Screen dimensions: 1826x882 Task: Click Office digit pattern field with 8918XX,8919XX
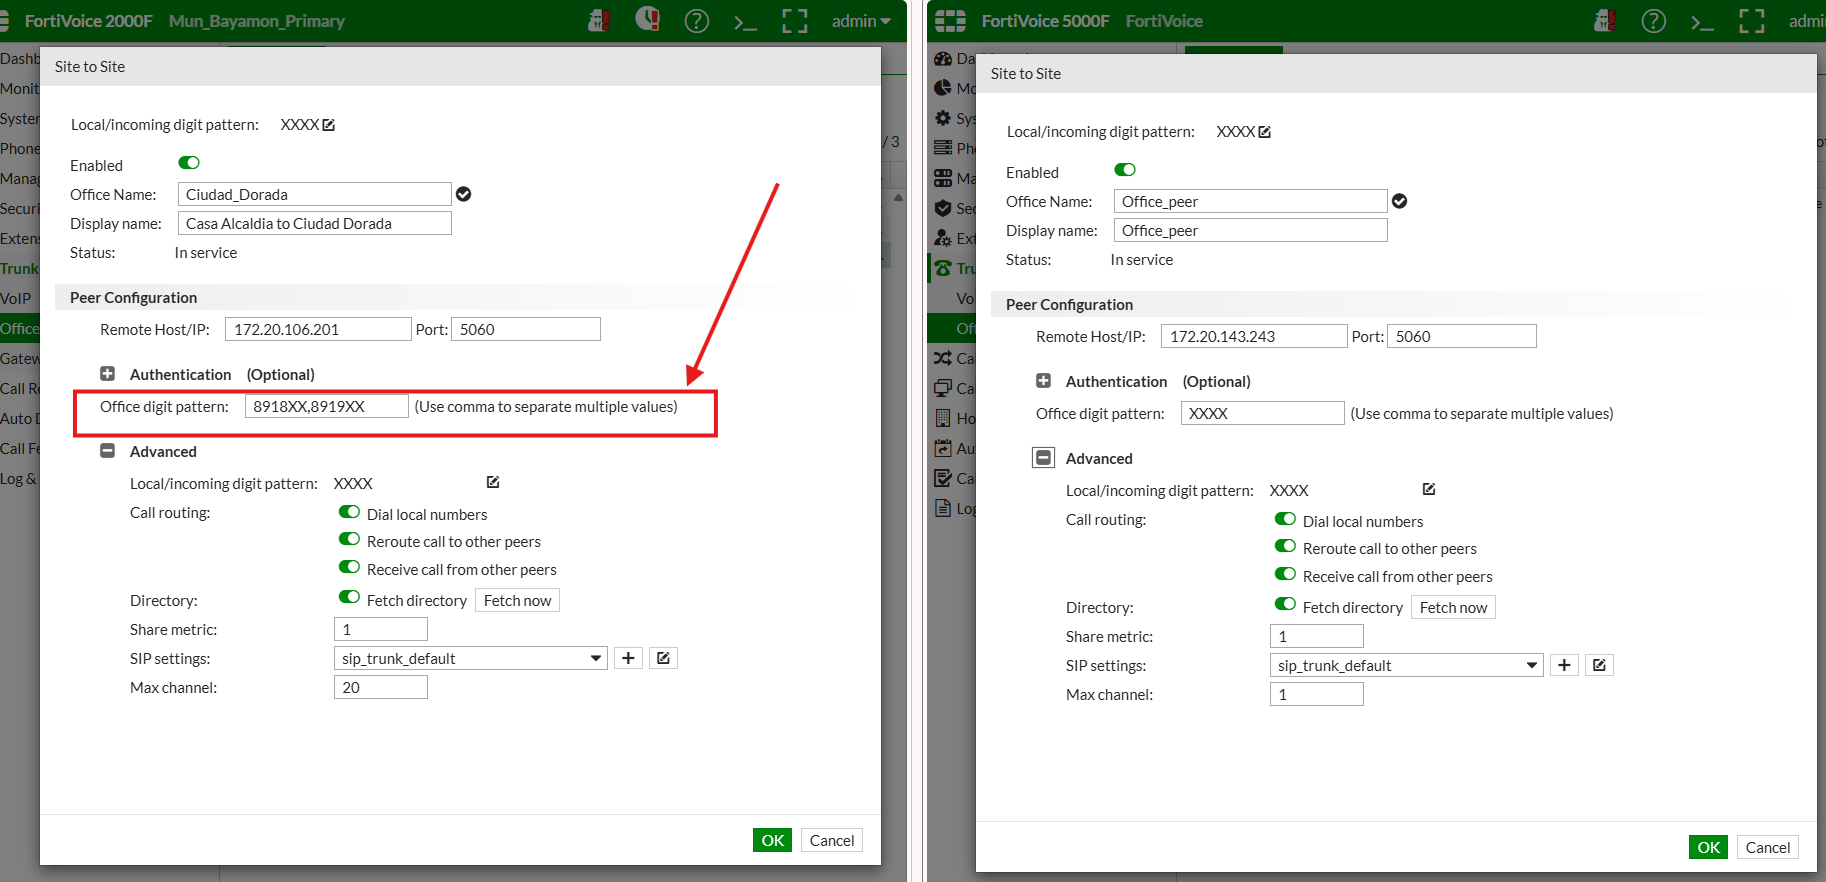pyautogui.click(x=327, y=406)
